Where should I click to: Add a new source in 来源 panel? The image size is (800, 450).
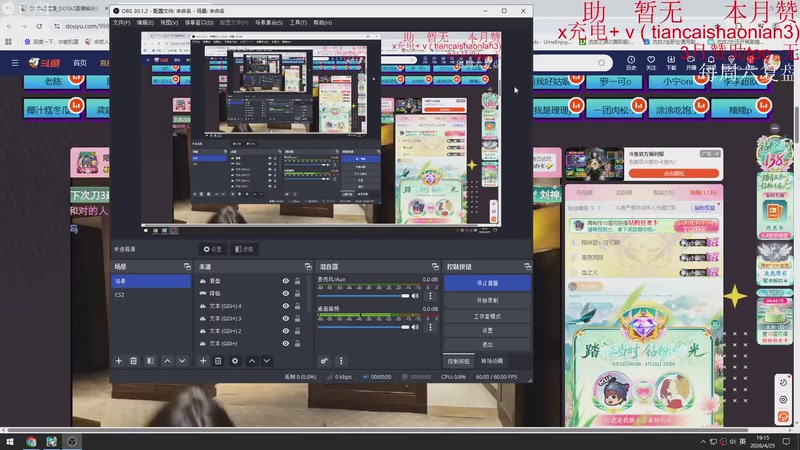(203, 361)
